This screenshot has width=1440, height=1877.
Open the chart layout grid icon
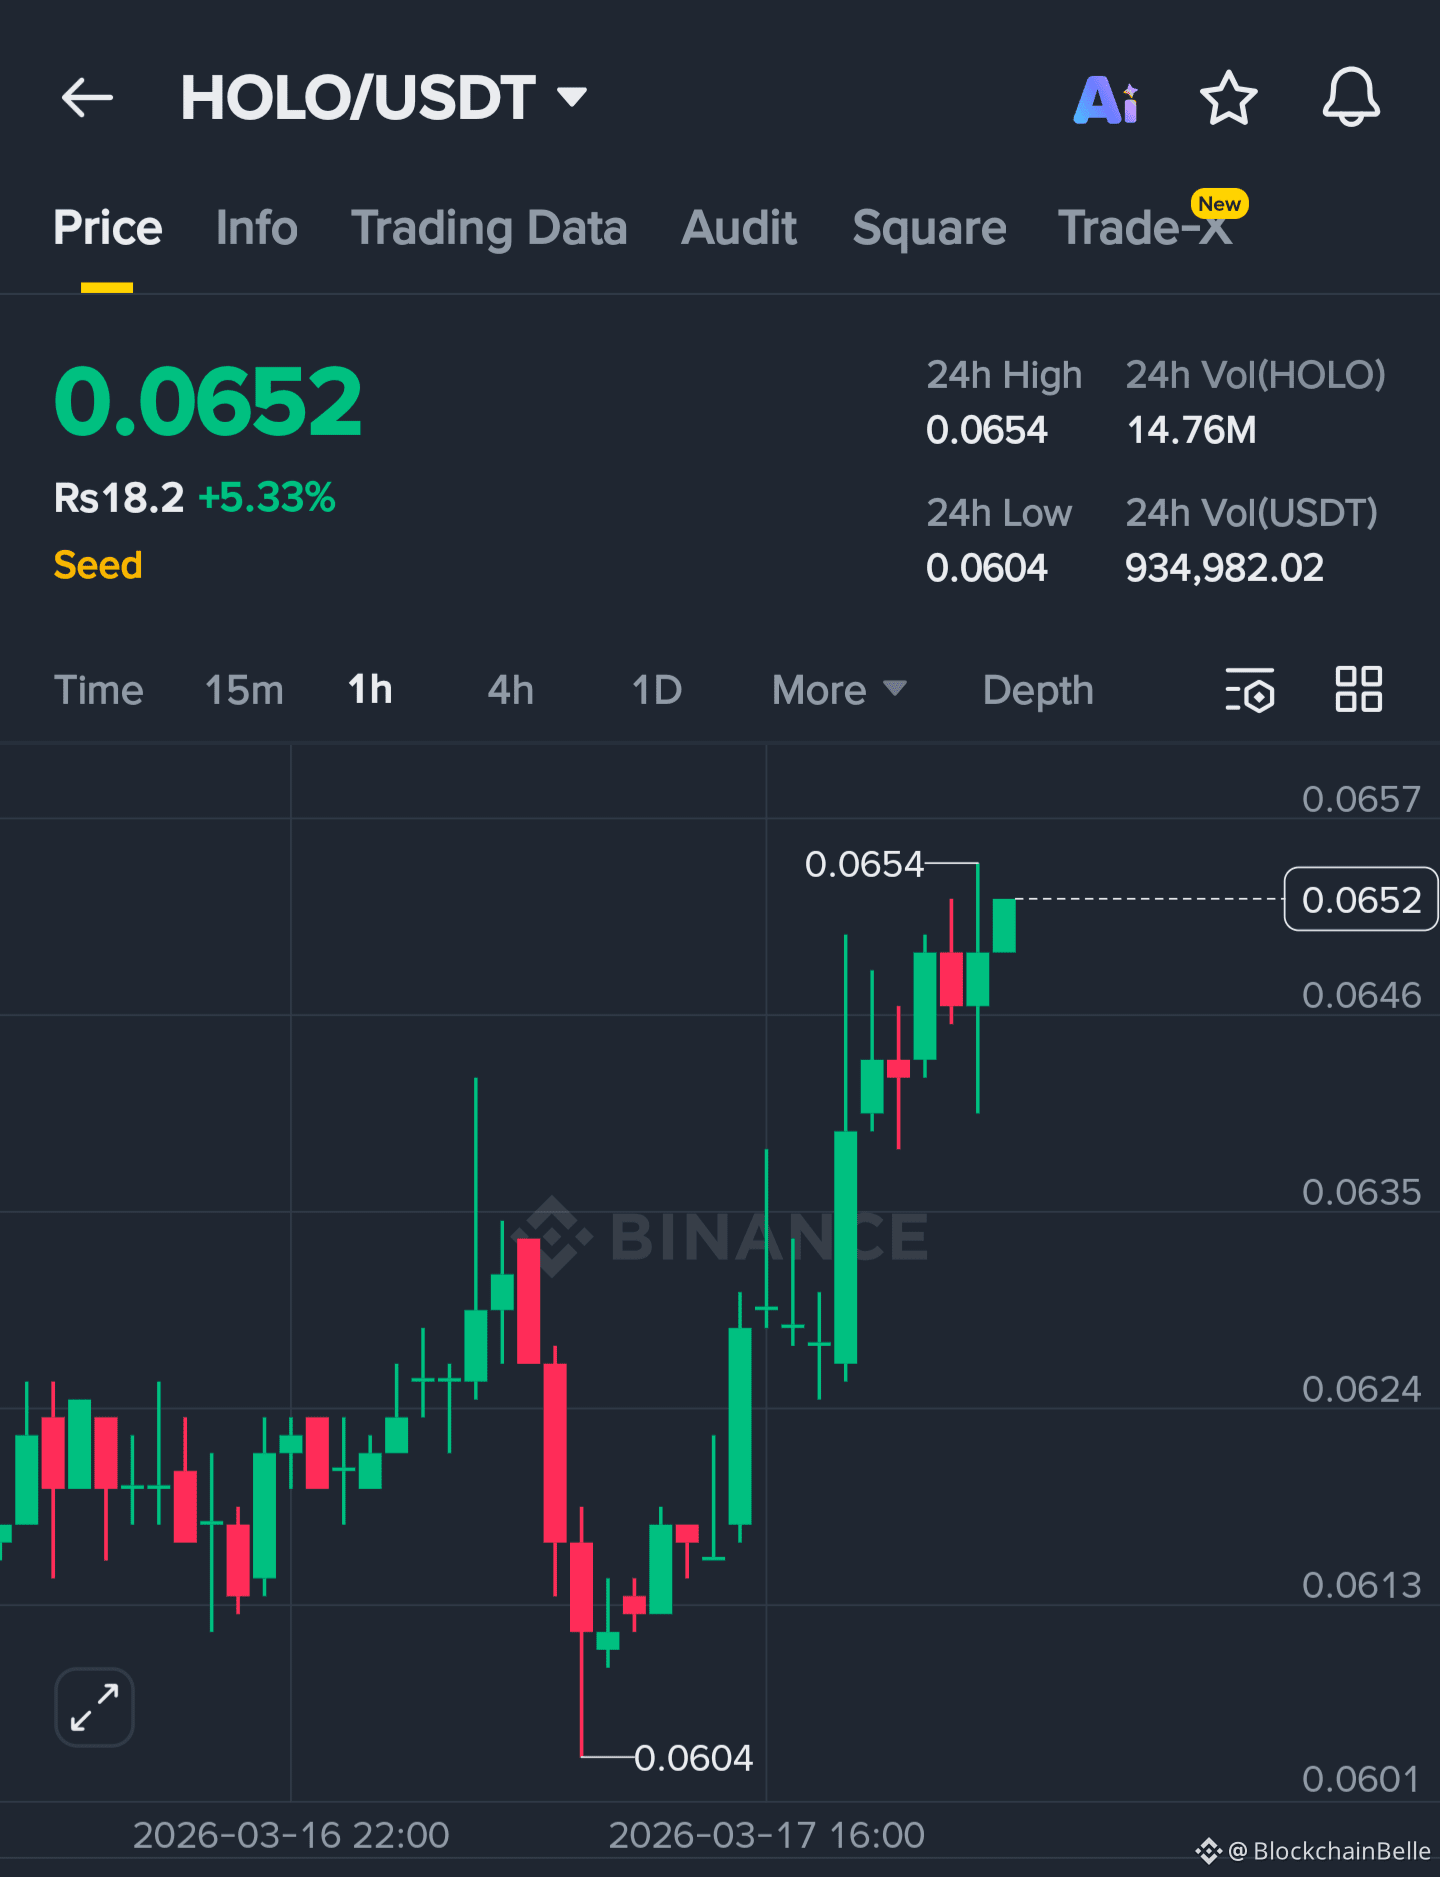1359,689
